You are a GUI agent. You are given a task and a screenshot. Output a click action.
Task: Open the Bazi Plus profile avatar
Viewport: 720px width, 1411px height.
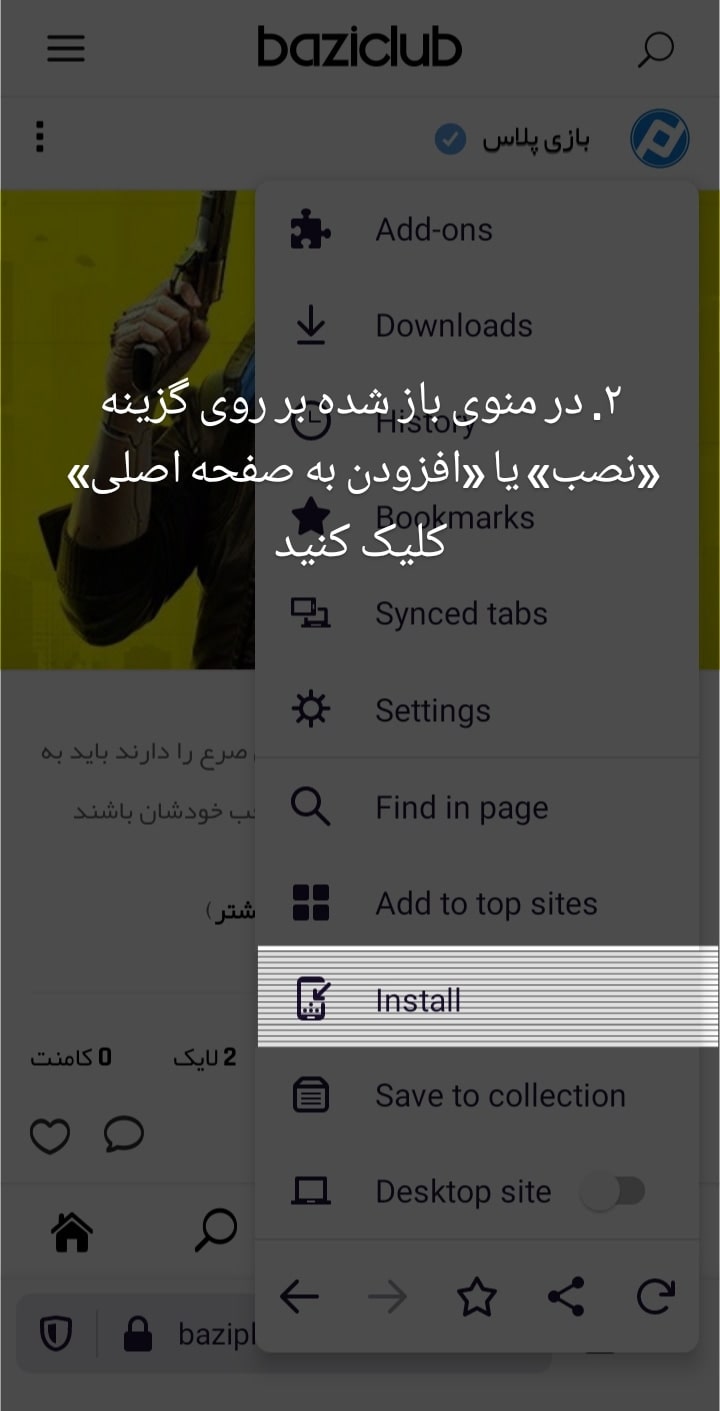pyautogui.click(x=660, y=139)
